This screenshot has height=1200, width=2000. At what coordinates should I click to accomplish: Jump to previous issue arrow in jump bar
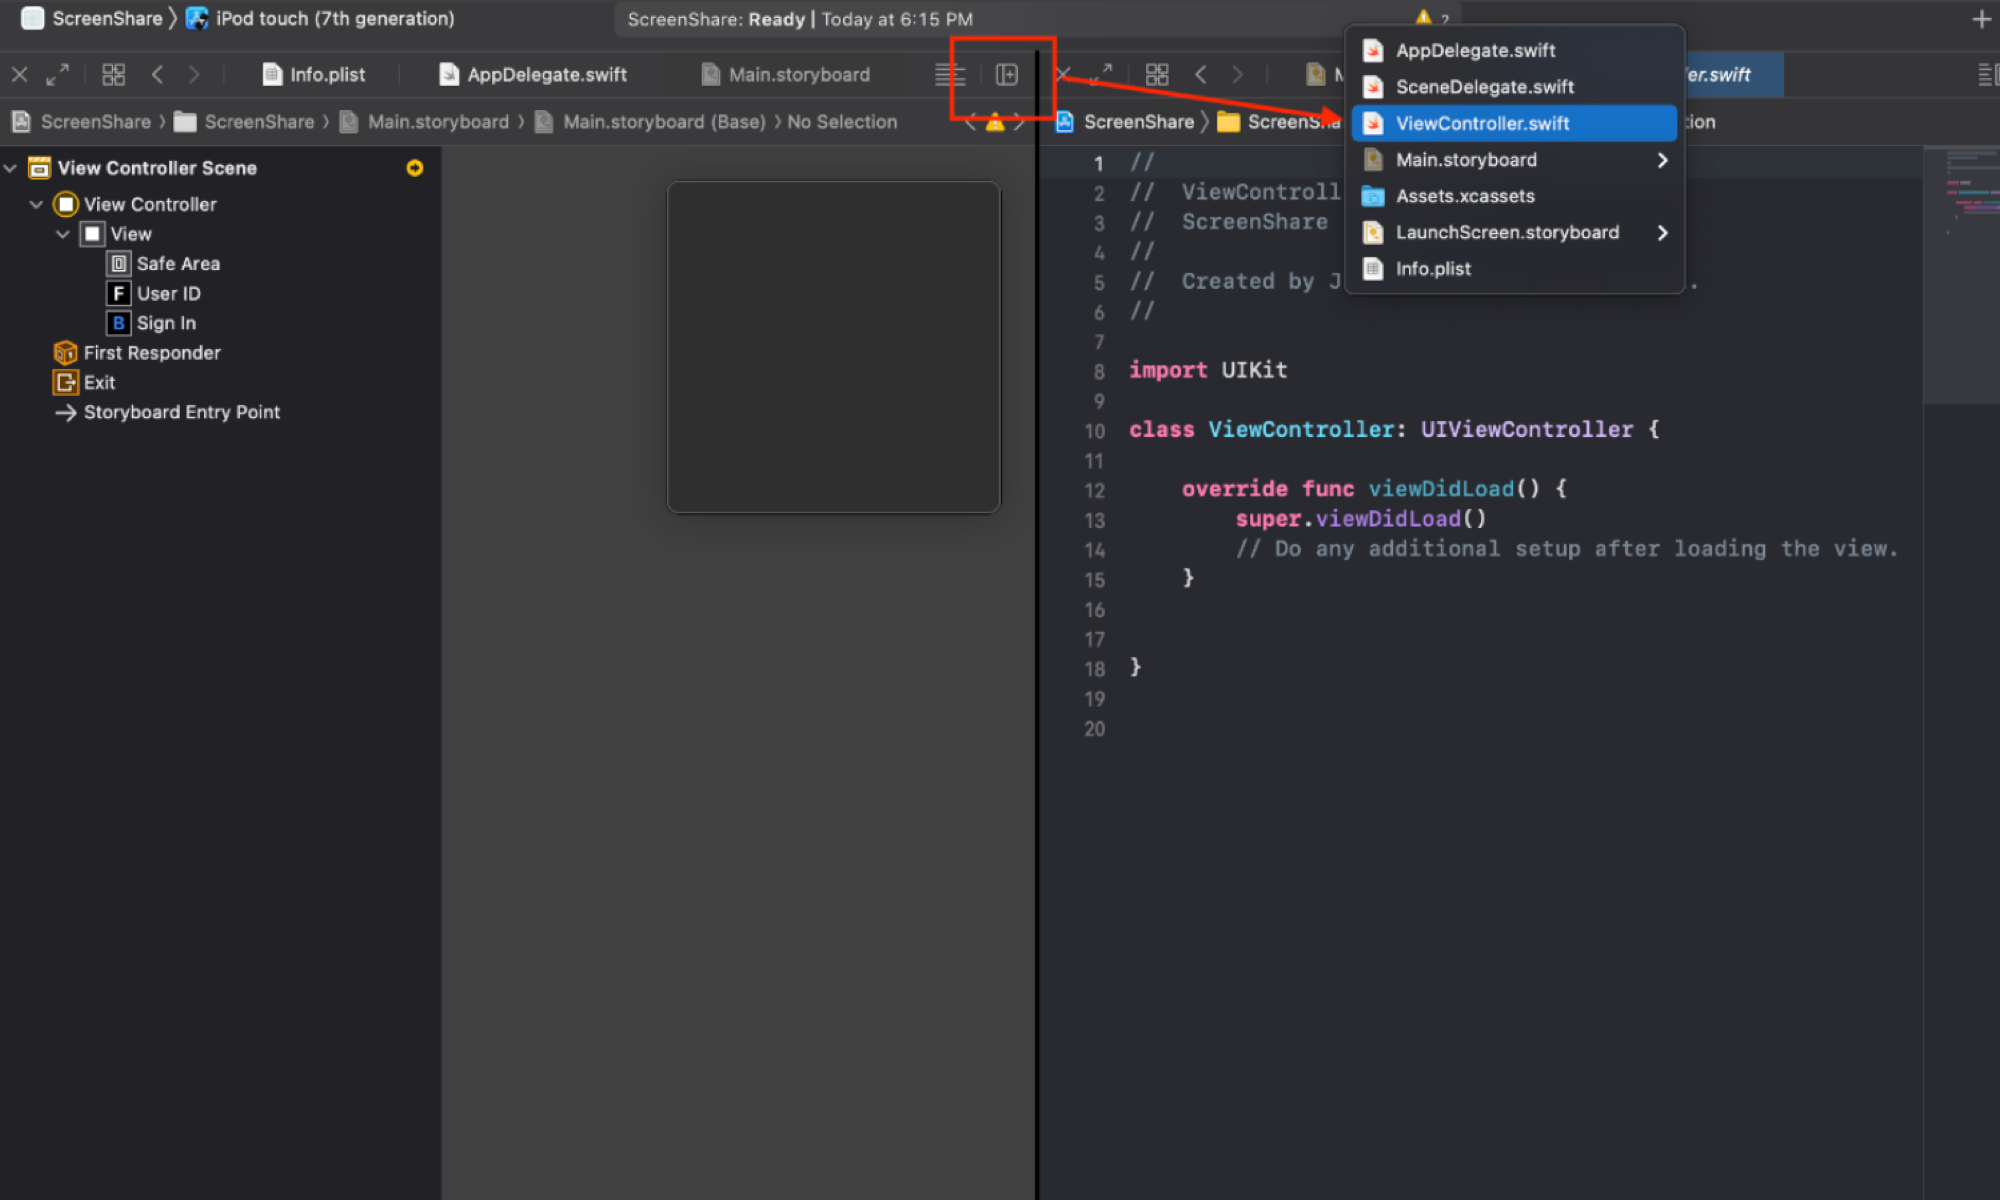[x=970, y=123]
